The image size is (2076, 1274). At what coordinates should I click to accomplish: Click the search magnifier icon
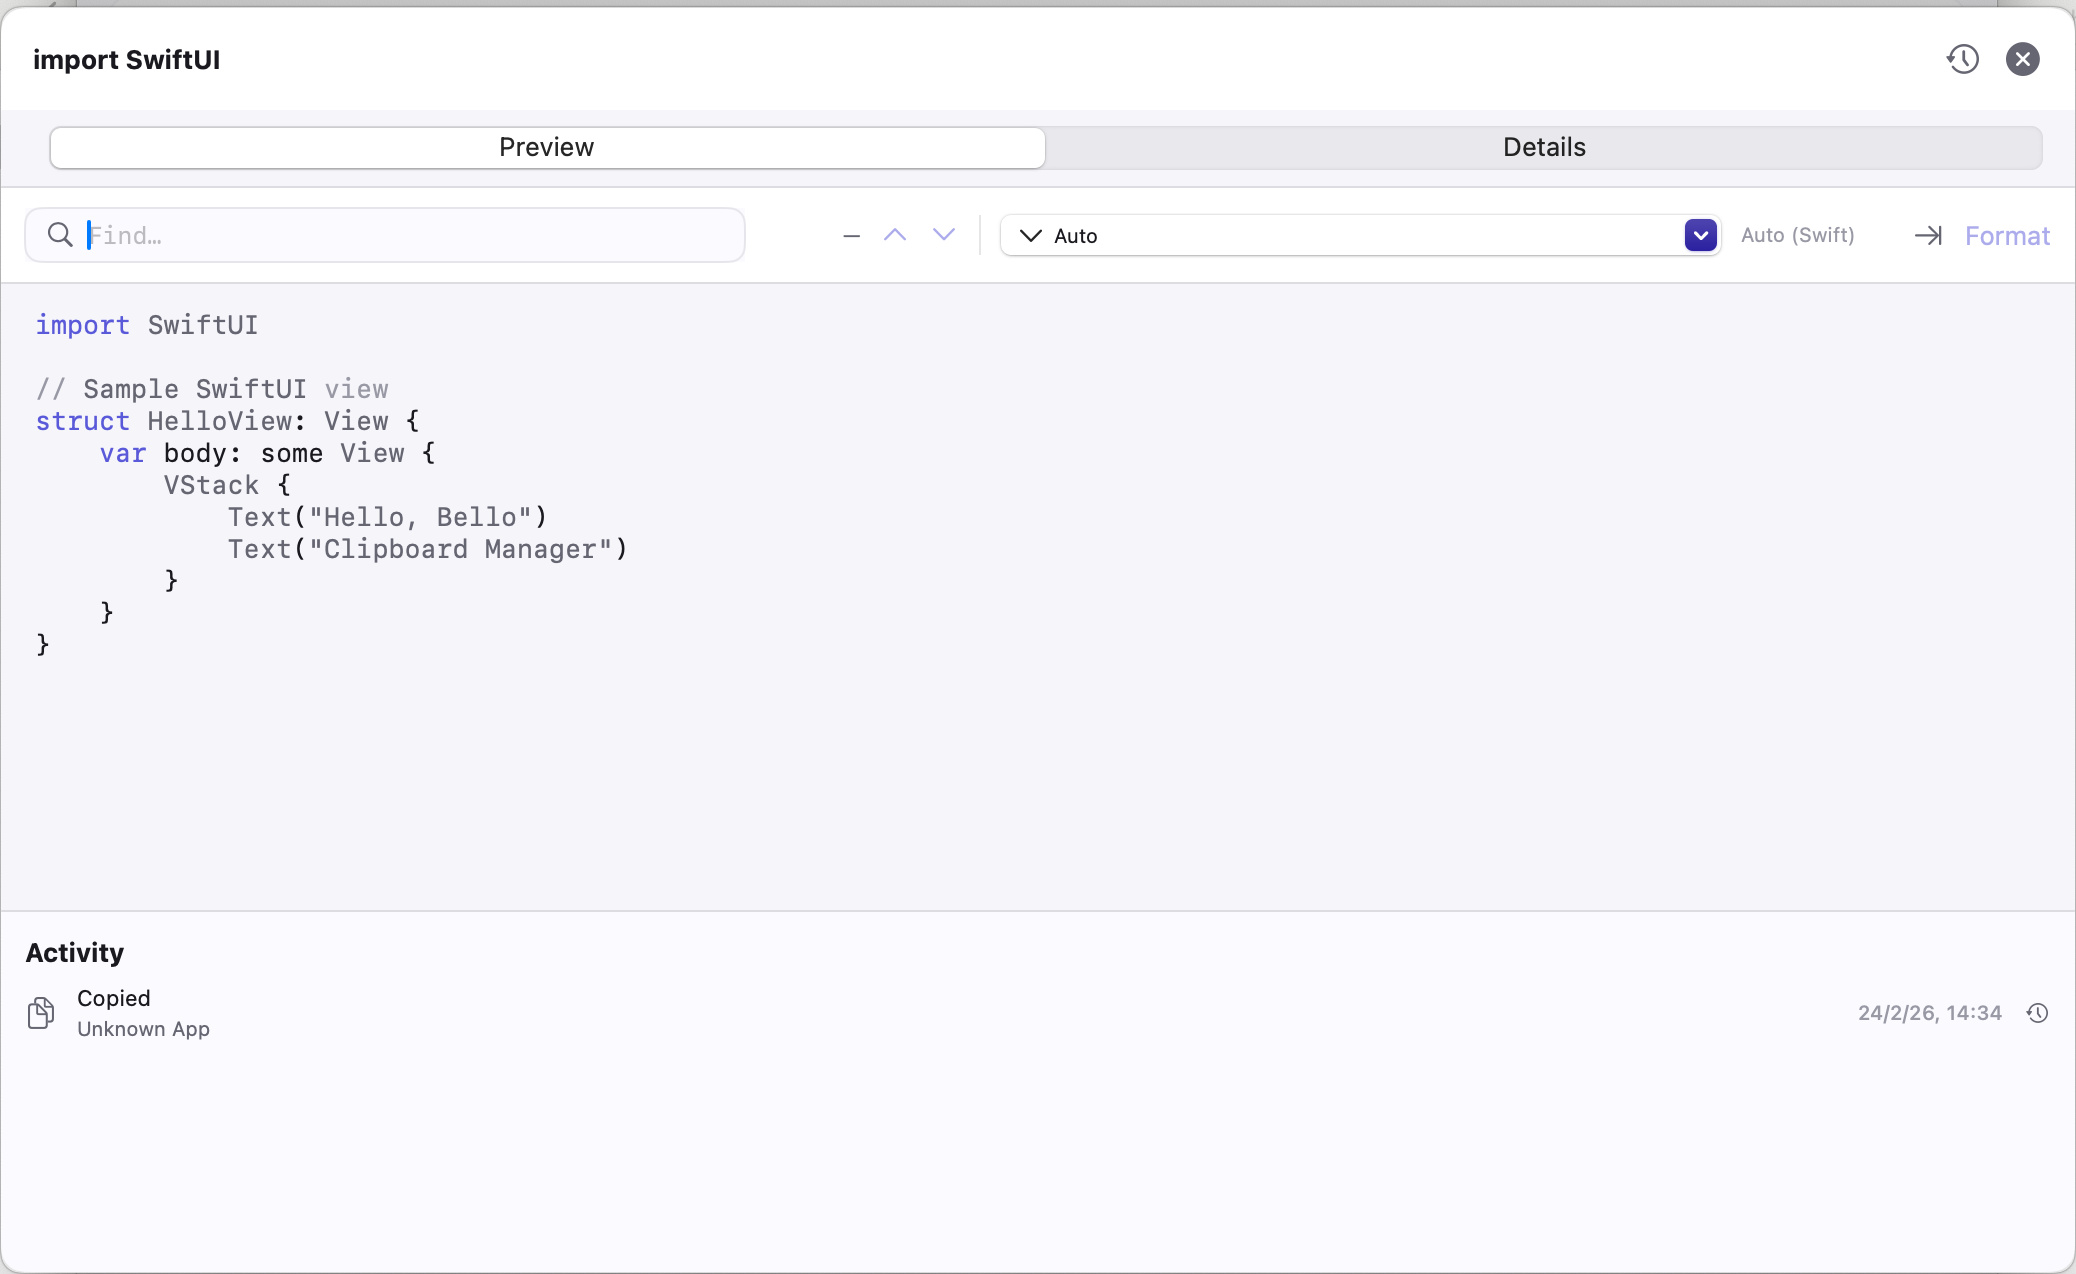pyautogui.click(x=60, y=234)
